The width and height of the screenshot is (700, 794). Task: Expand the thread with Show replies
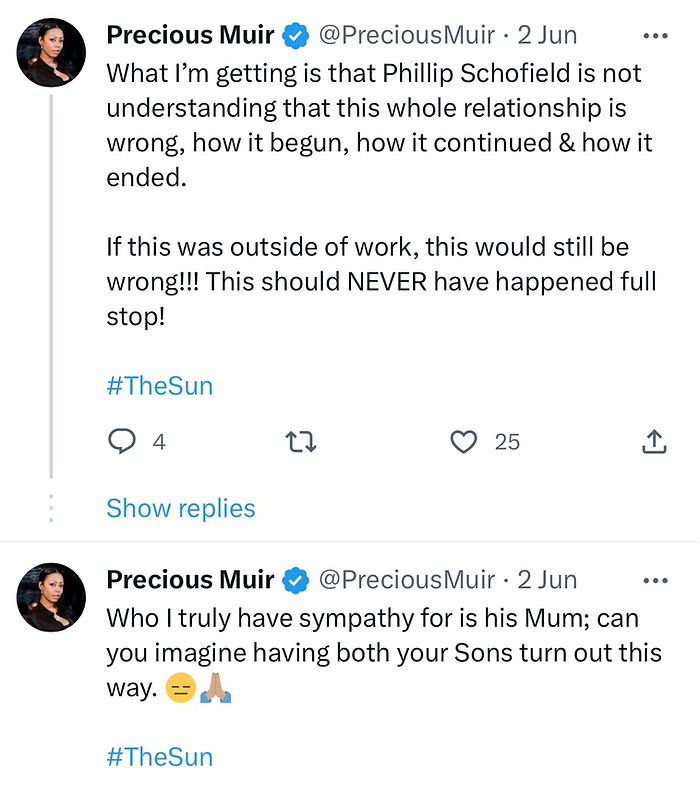(x=181, y=508)
